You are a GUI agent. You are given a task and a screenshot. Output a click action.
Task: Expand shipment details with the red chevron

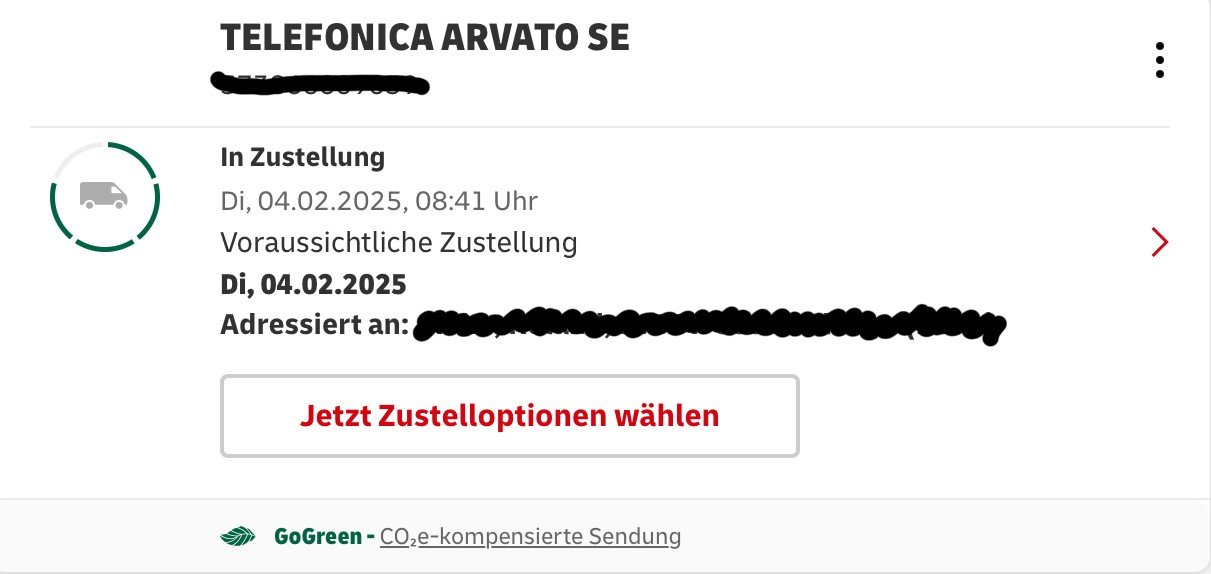pyautogui.click(x=1159, y=242)
